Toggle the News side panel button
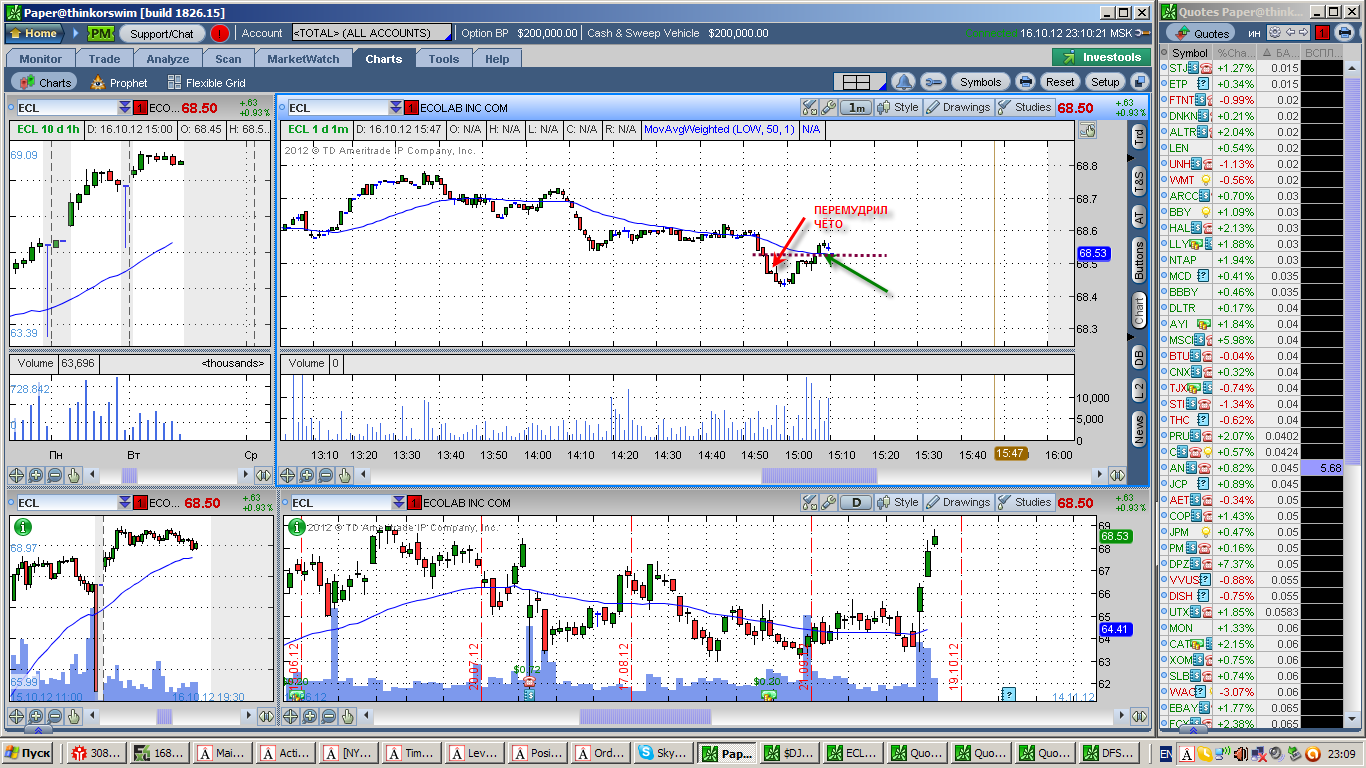Screen dimensions: 1366x768 (1138, 429)
